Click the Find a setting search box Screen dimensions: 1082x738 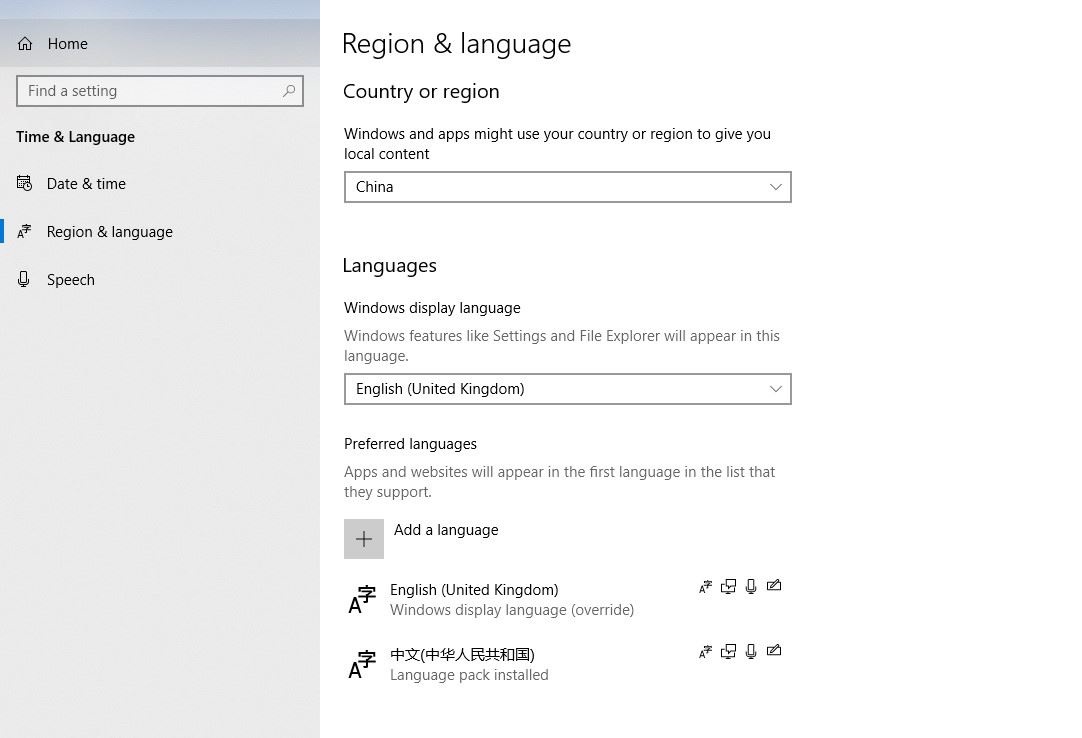[150, 91]
